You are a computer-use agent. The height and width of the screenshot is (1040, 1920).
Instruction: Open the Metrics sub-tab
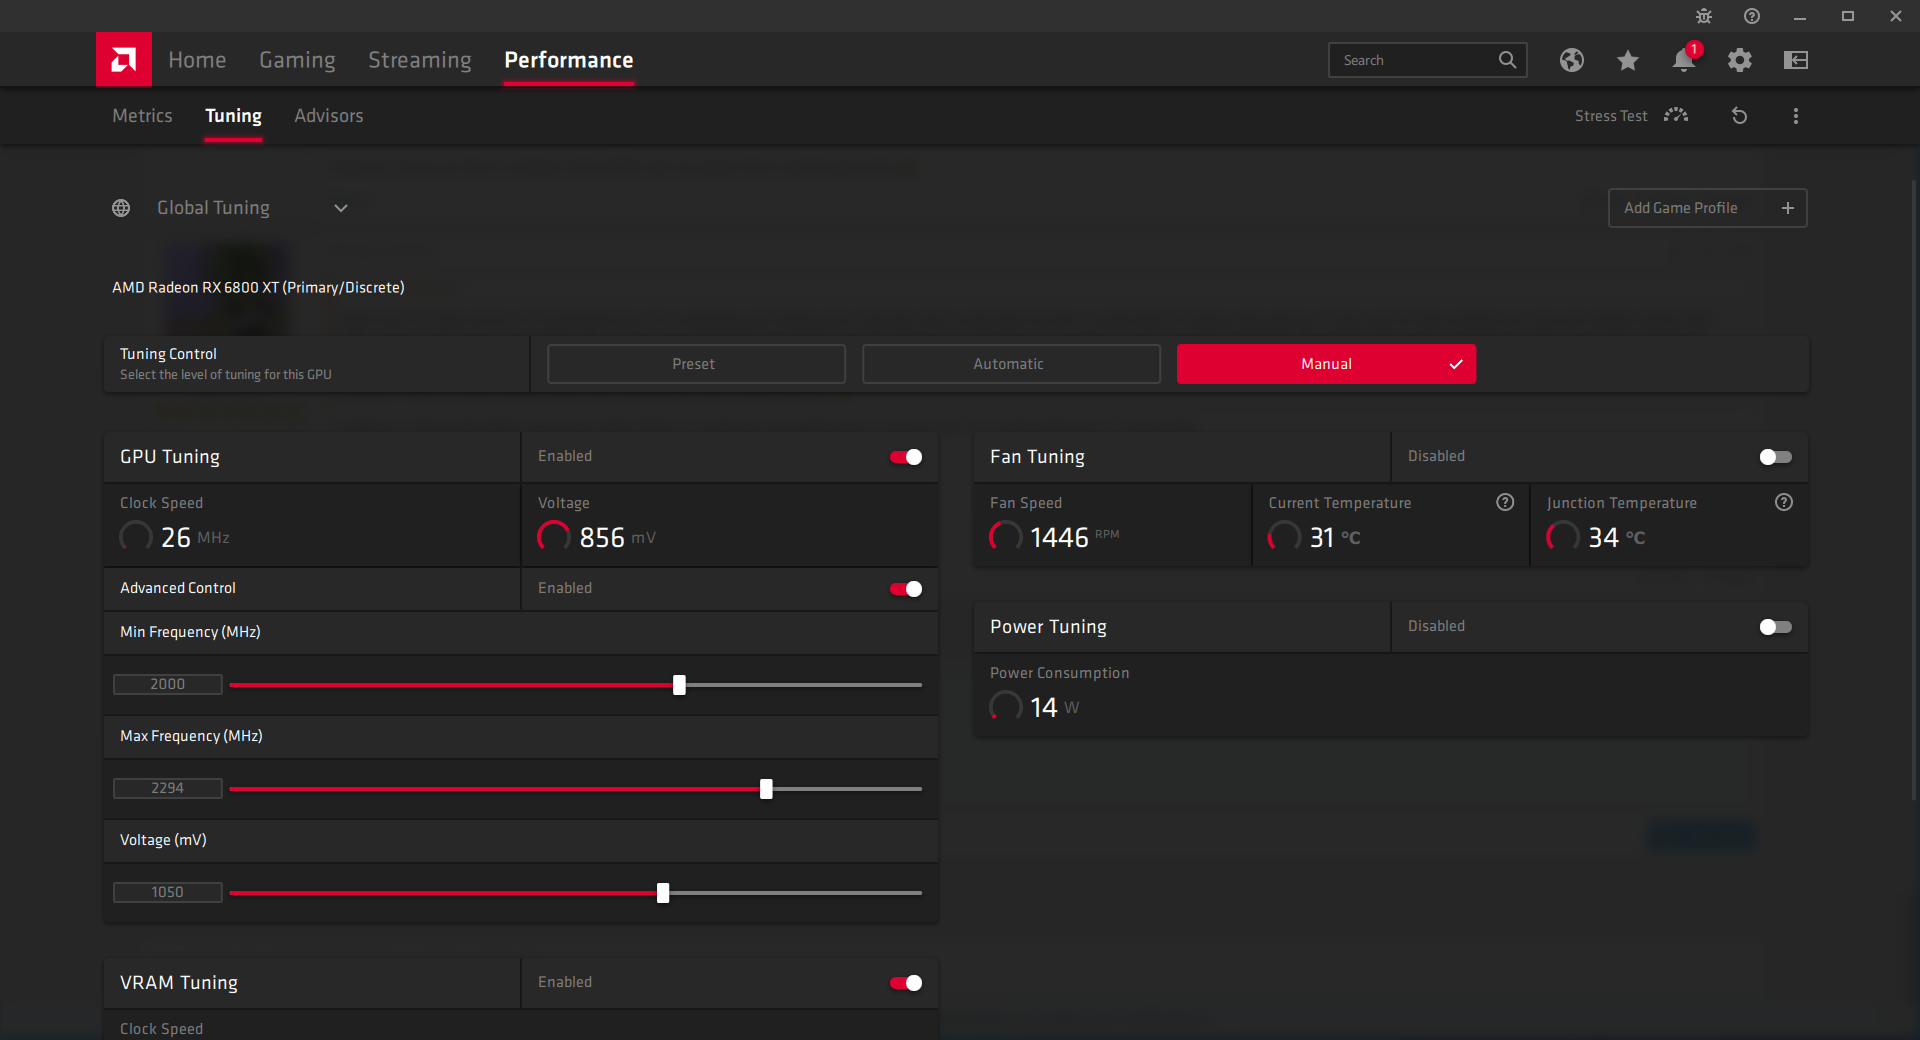[x=142, y=116]
